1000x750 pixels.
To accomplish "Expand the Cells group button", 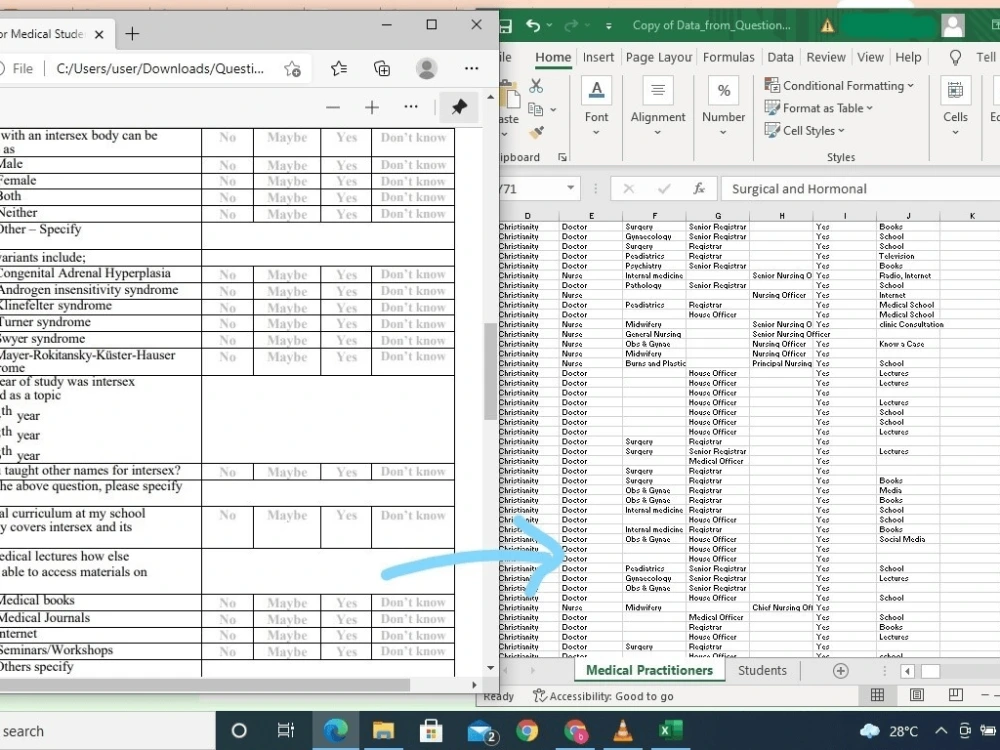I will pos(955,106).
